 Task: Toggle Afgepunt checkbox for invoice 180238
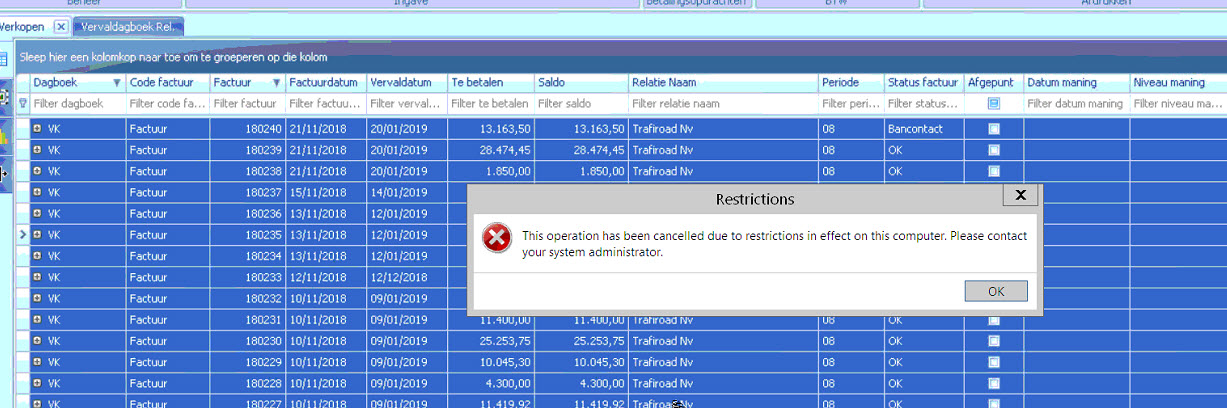click(x=994, y=171)
